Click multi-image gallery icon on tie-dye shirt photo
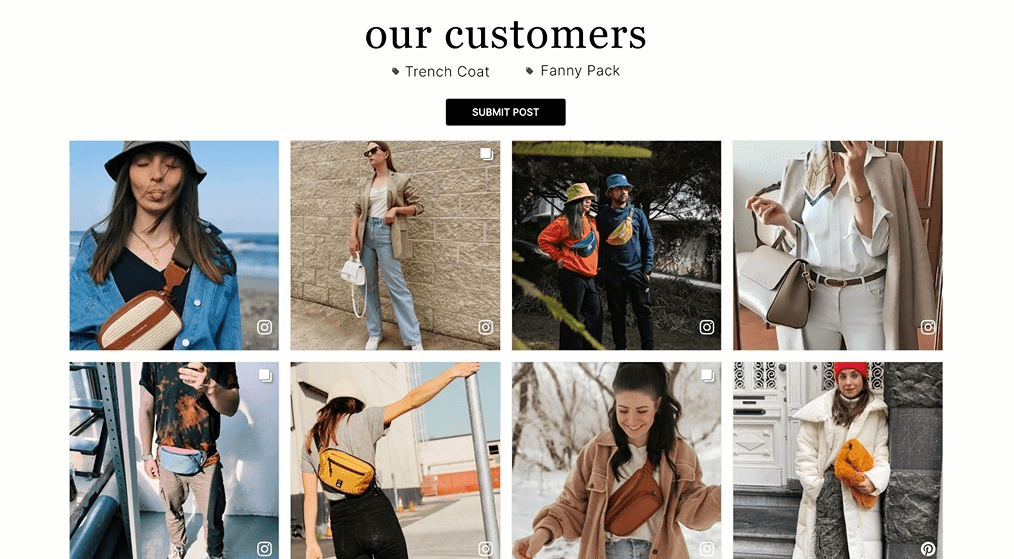 tap(265, 375)
